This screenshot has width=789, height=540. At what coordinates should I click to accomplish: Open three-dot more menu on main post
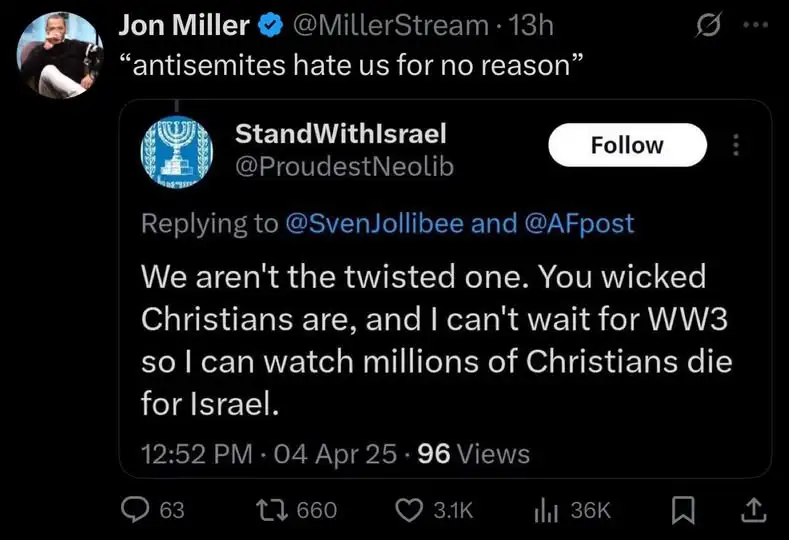tap(755, 25)
